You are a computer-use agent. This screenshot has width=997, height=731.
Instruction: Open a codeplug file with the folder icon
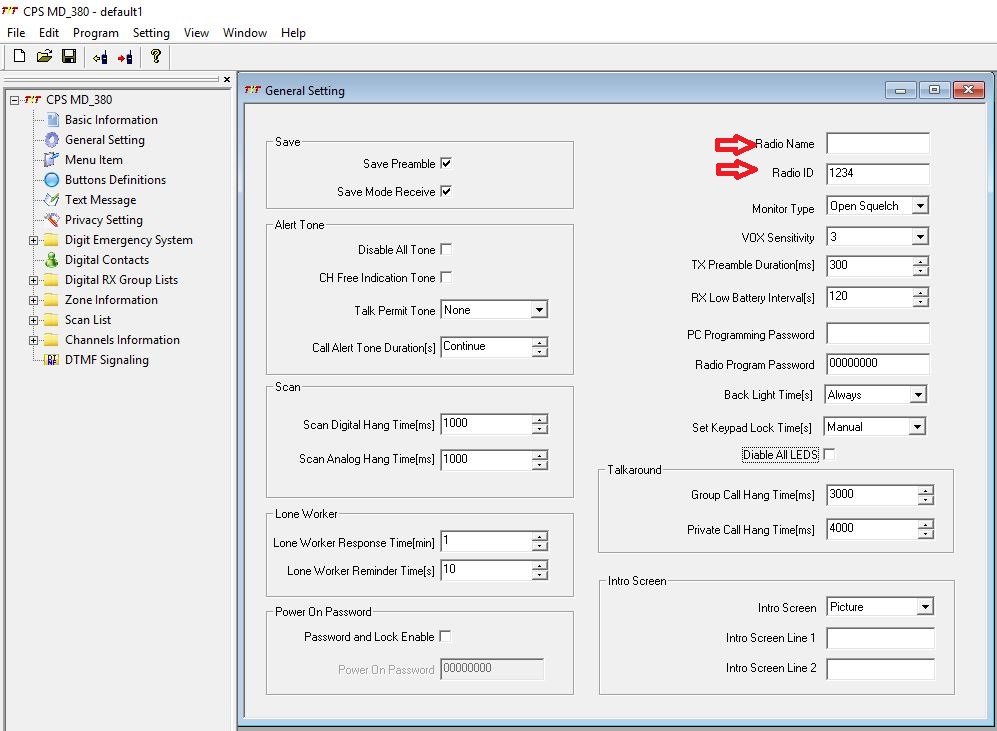tap(44, 57)
